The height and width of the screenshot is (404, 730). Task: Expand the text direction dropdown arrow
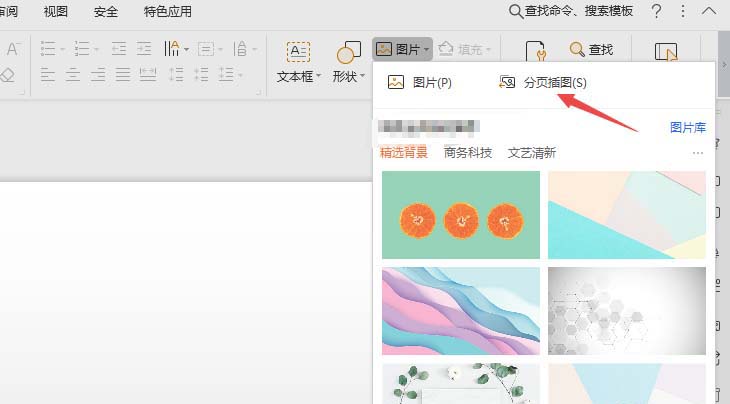186,49
